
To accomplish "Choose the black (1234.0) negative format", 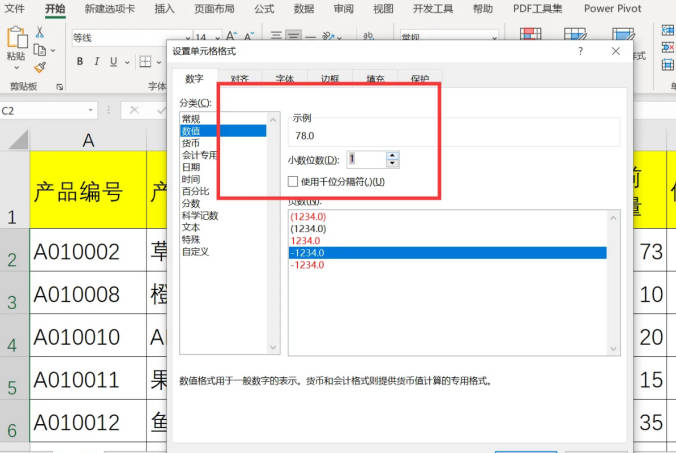I will (x=448, y=228).
